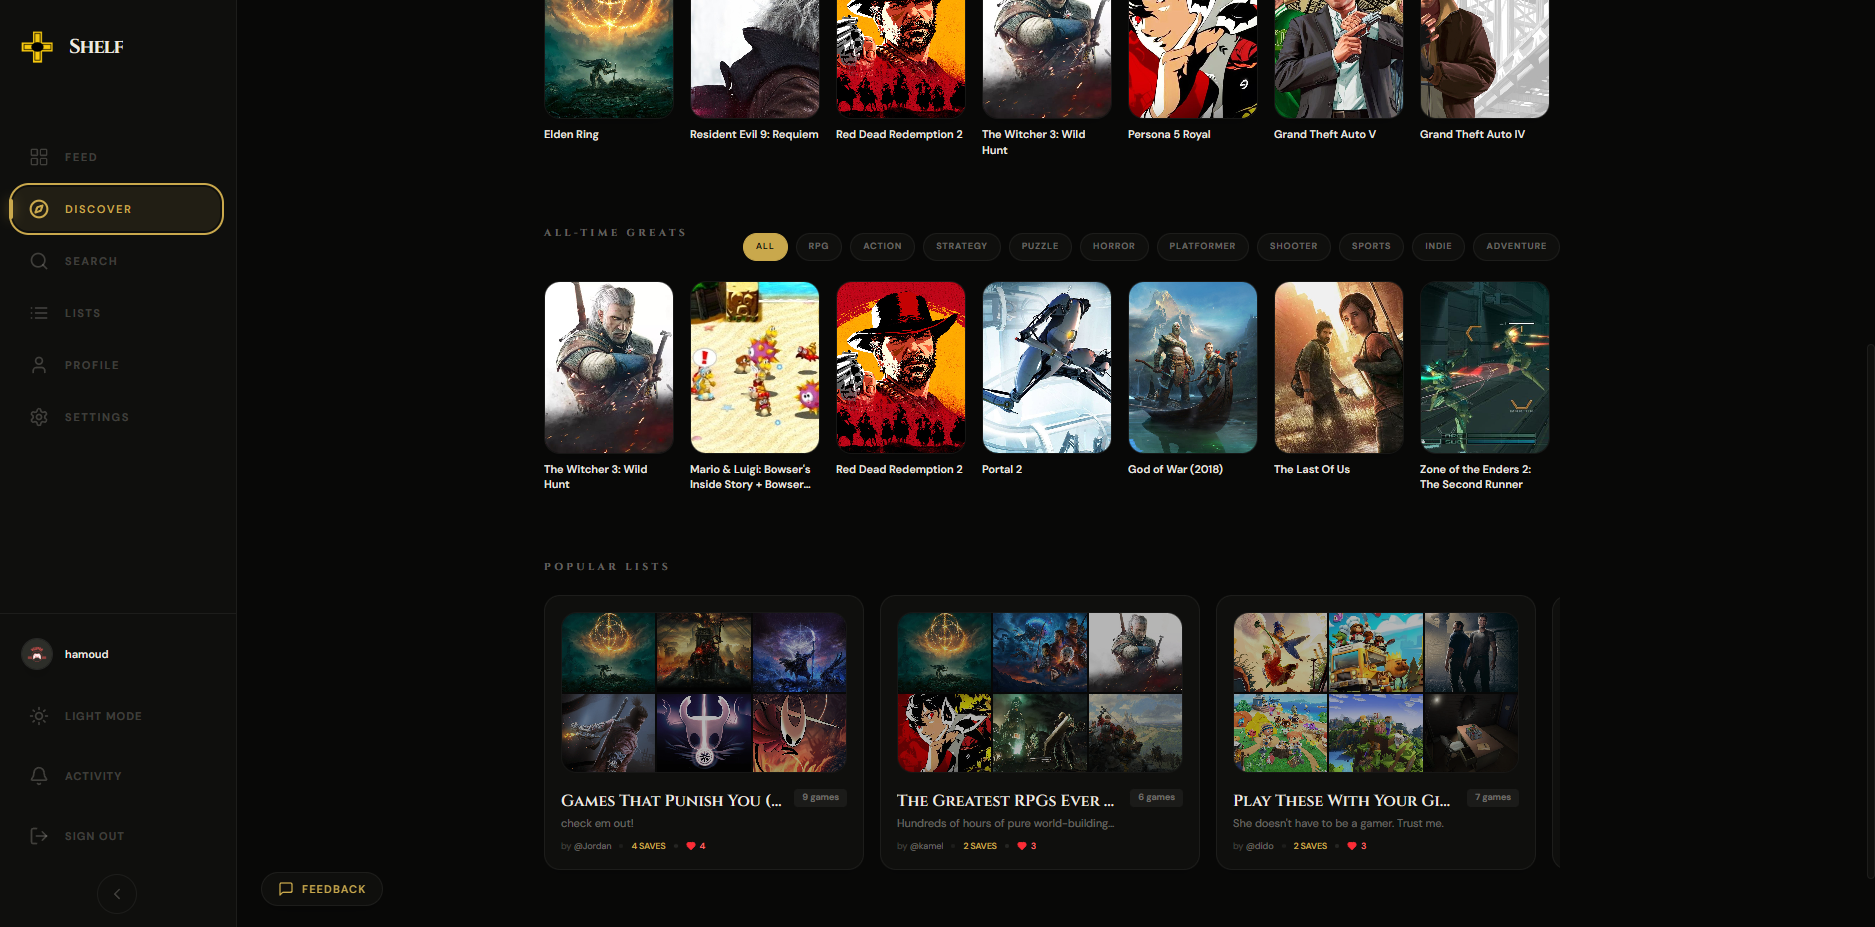Click the hamoud user avatar

(x=37, y=654)
